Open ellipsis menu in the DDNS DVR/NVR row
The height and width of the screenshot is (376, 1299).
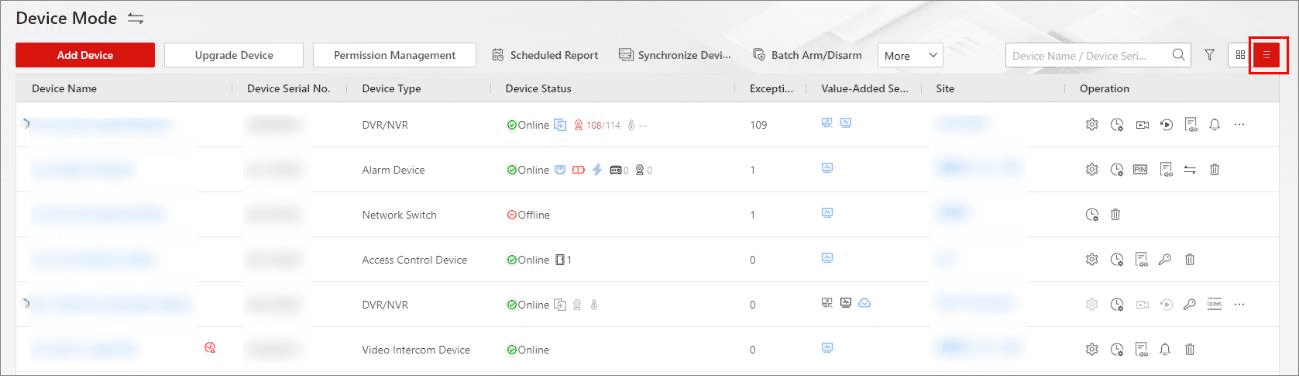(x=1240, y=304)
